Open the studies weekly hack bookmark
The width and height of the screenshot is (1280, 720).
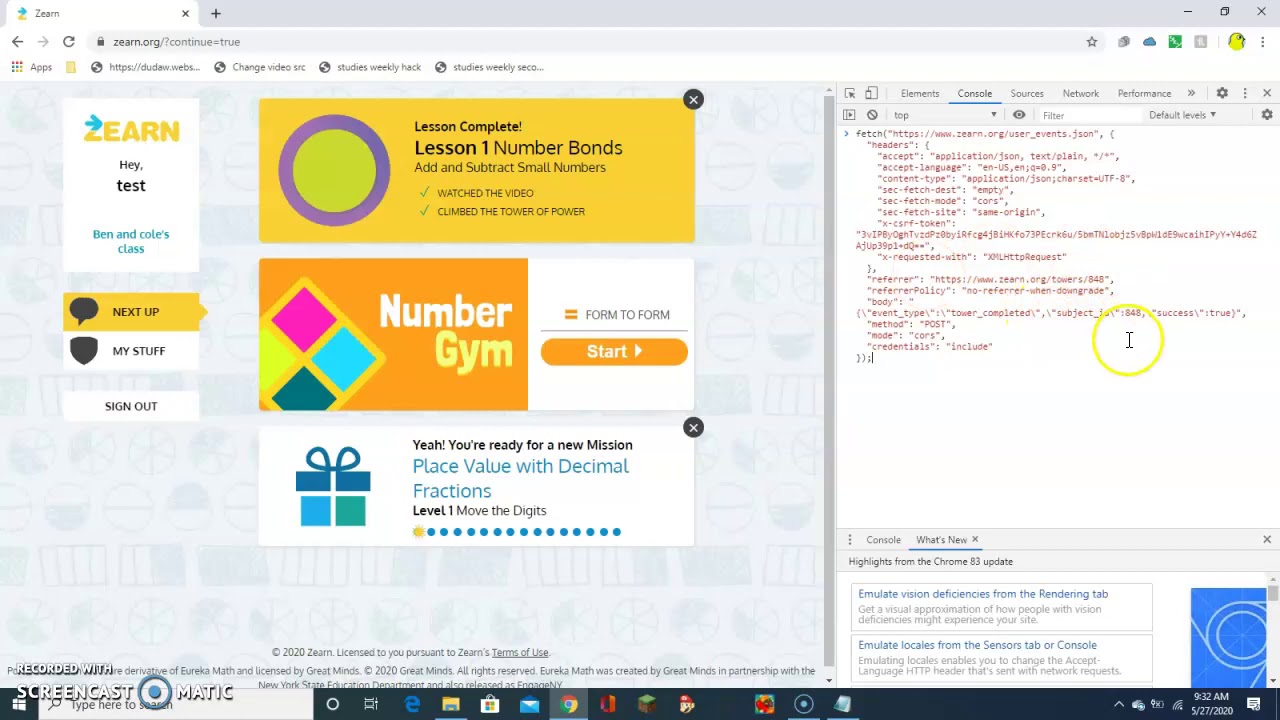tap(369, 67)
